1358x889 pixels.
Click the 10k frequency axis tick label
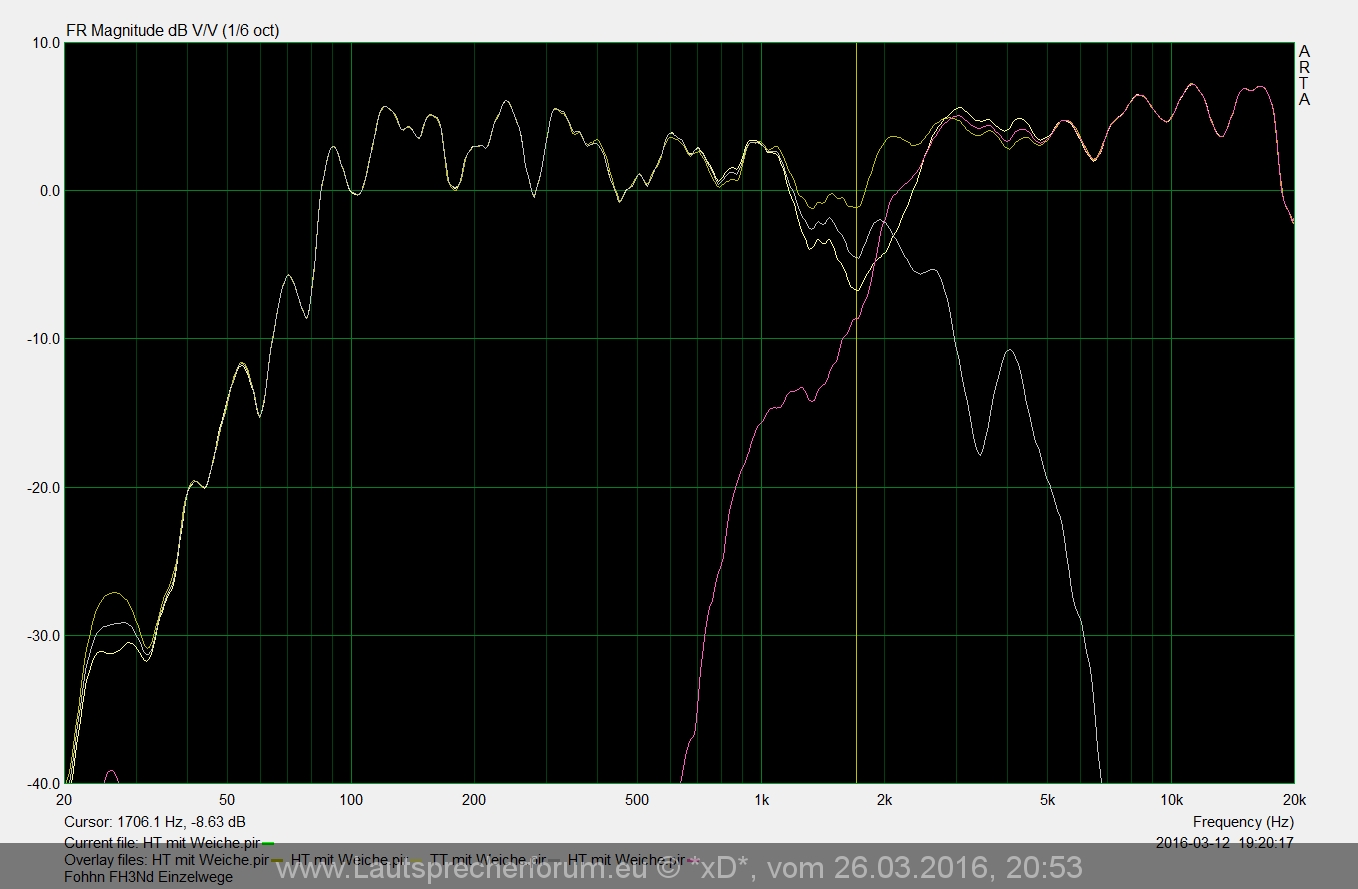[1171, 799]
